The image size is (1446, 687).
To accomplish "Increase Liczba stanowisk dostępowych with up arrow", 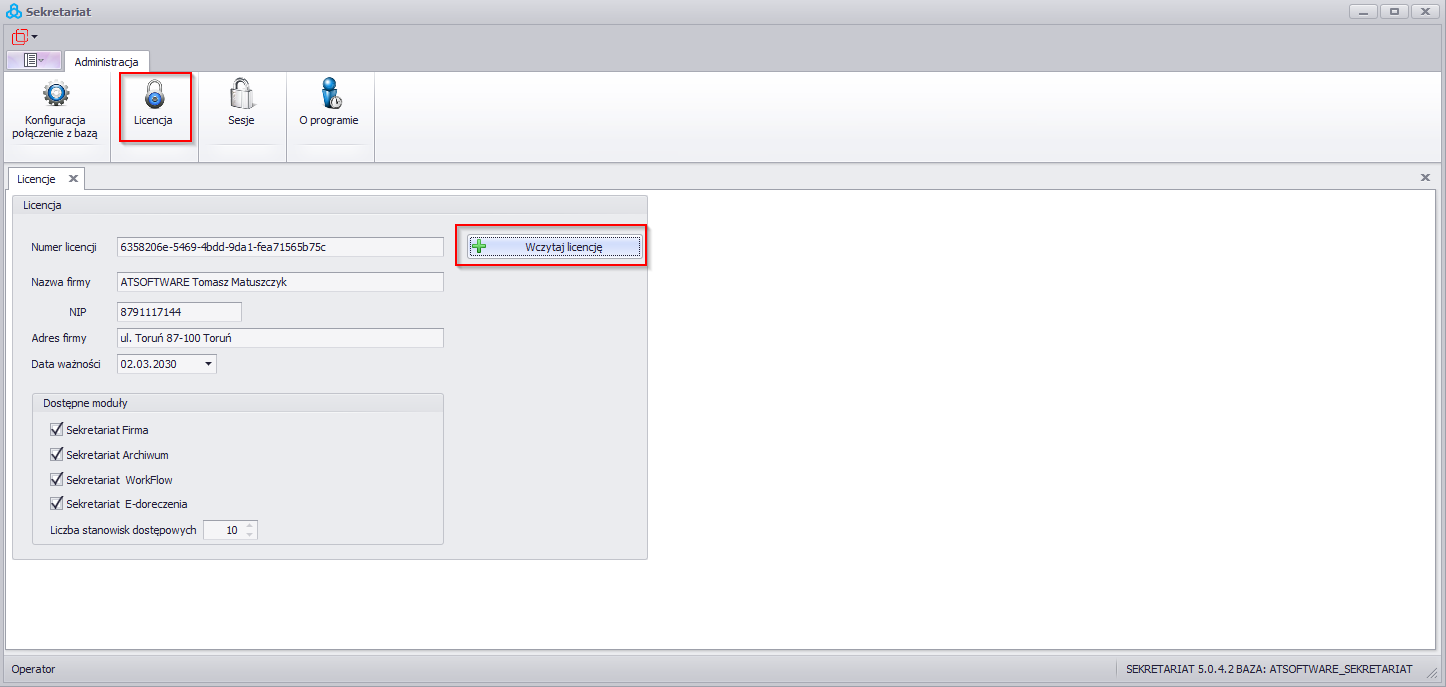I will 250,526.
